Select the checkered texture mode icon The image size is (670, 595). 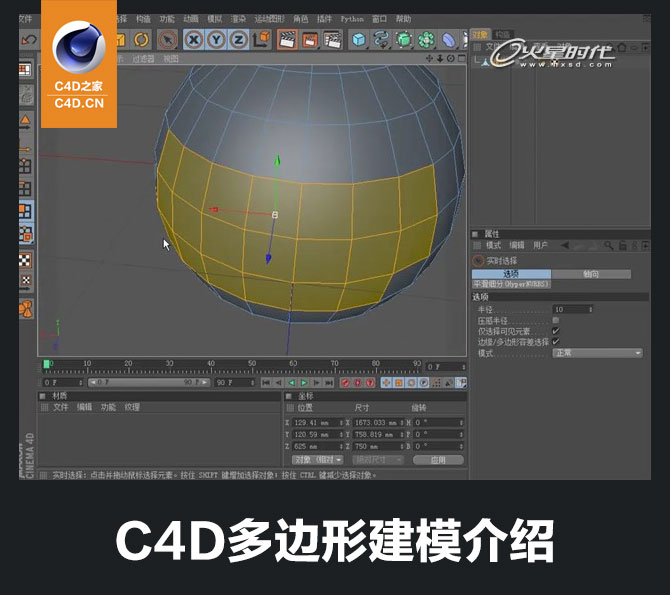(x=25, y=260)
